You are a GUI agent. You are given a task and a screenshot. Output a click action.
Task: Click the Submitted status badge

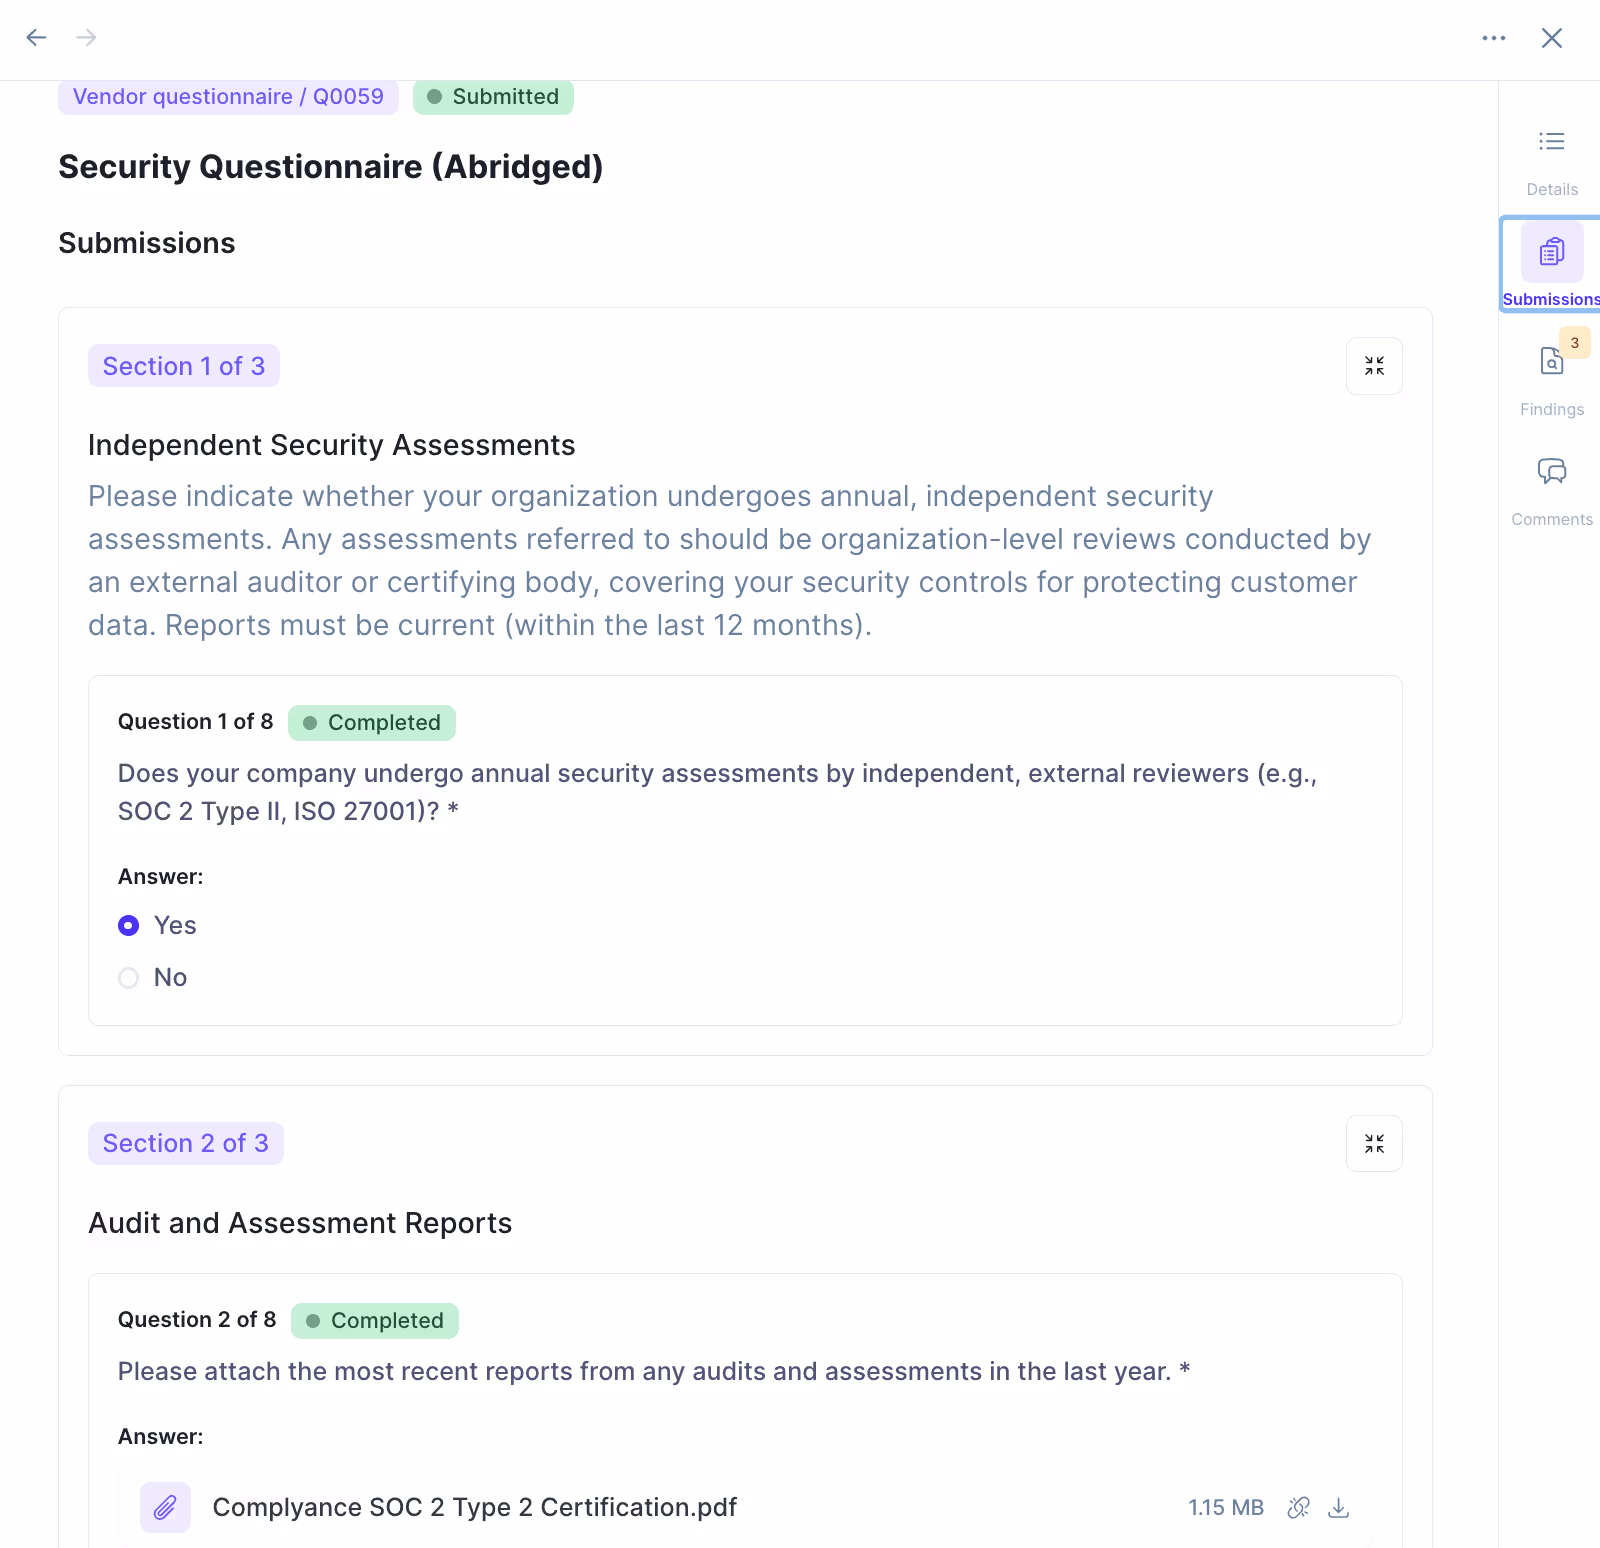click(x=493, y=97)
